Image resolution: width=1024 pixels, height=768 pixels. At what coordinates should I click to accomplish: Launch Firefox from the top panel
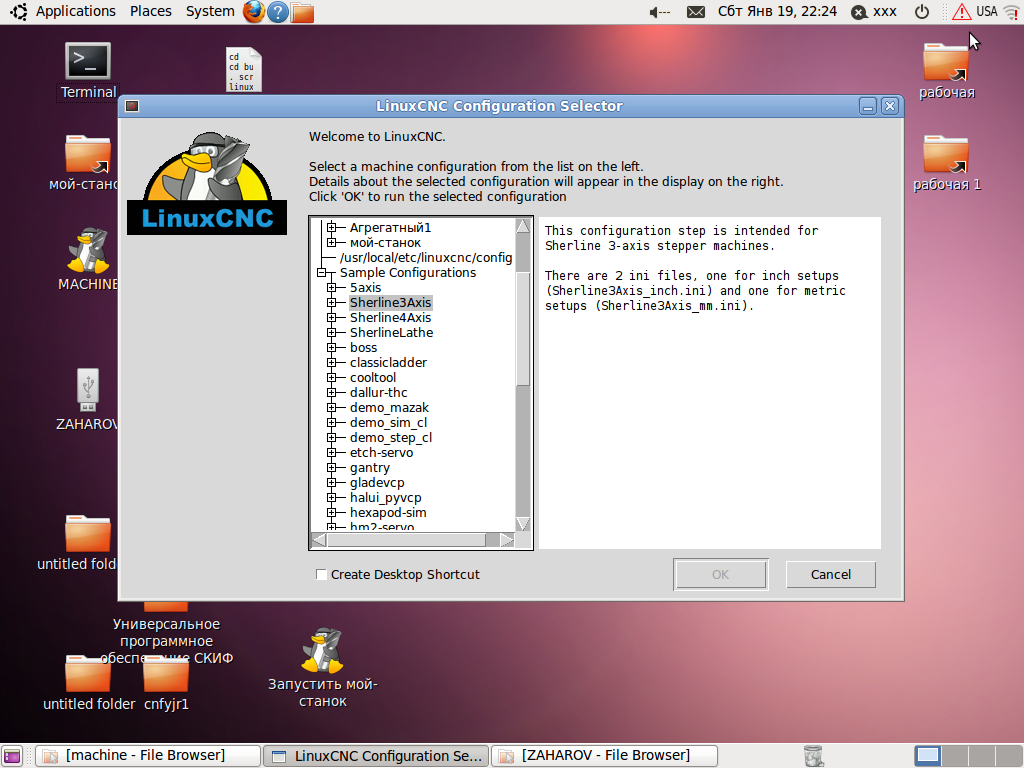click(x=254, y=12)
